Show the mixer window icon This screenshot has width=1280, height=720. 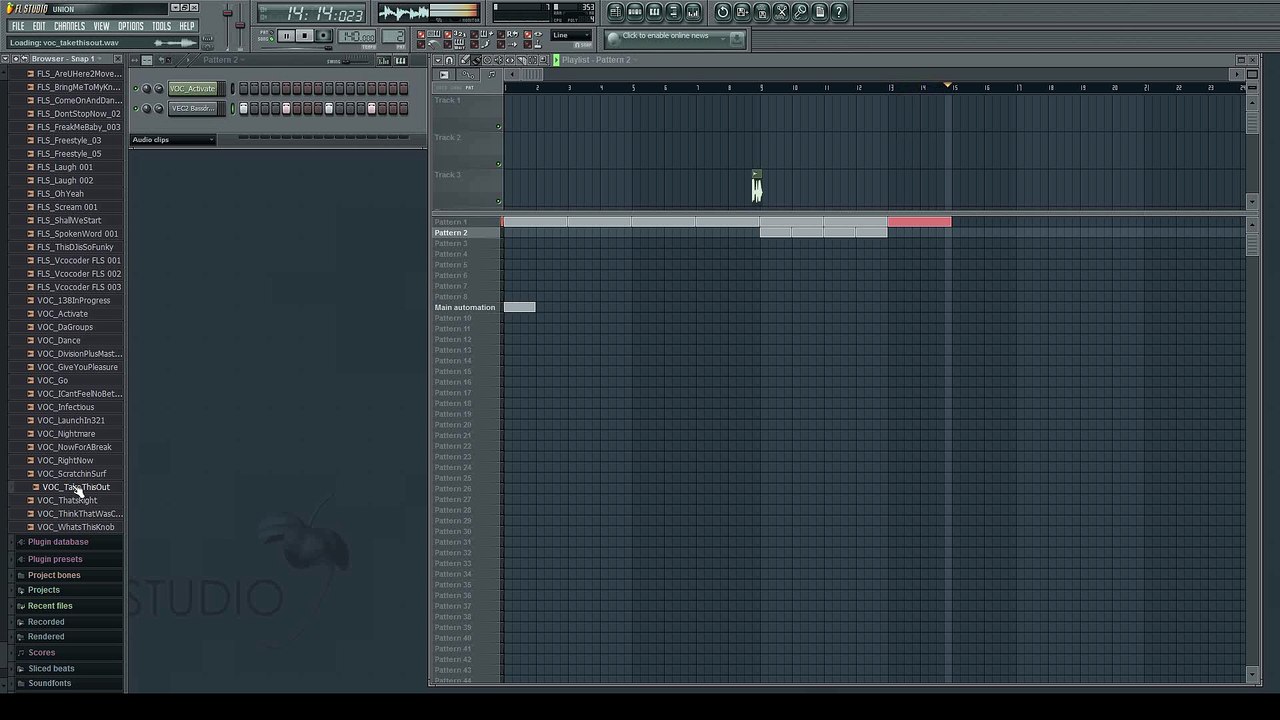(693, 12)
